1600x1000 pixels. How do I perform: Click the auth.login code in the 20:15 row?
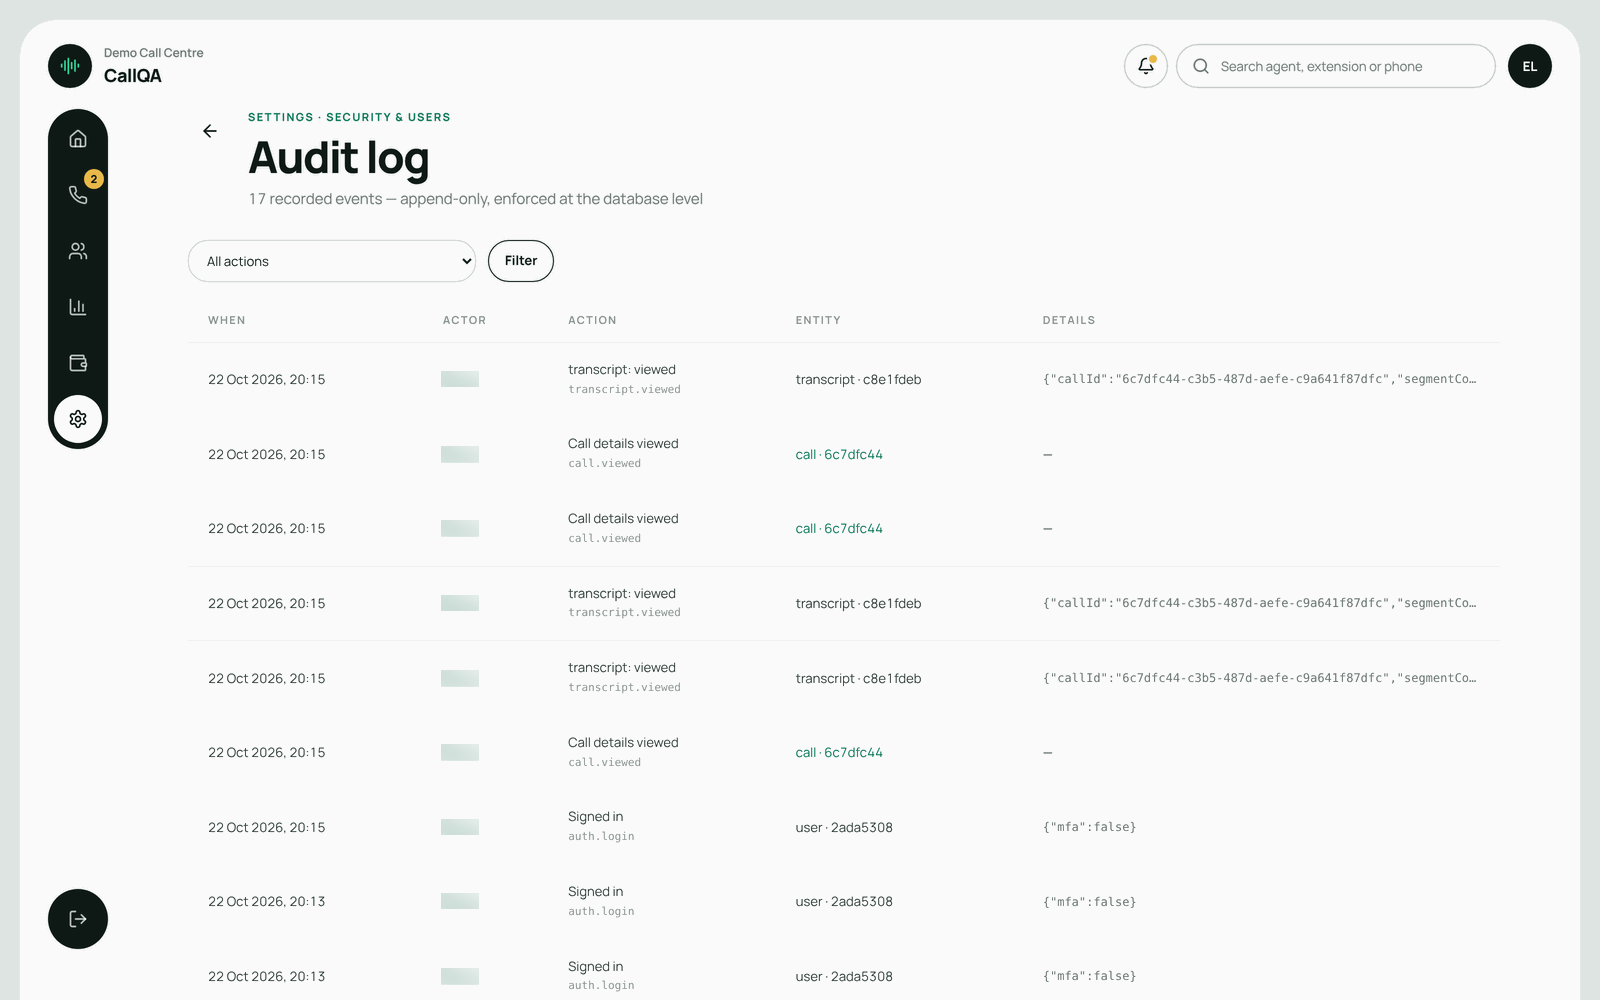[x=601, y=837]
